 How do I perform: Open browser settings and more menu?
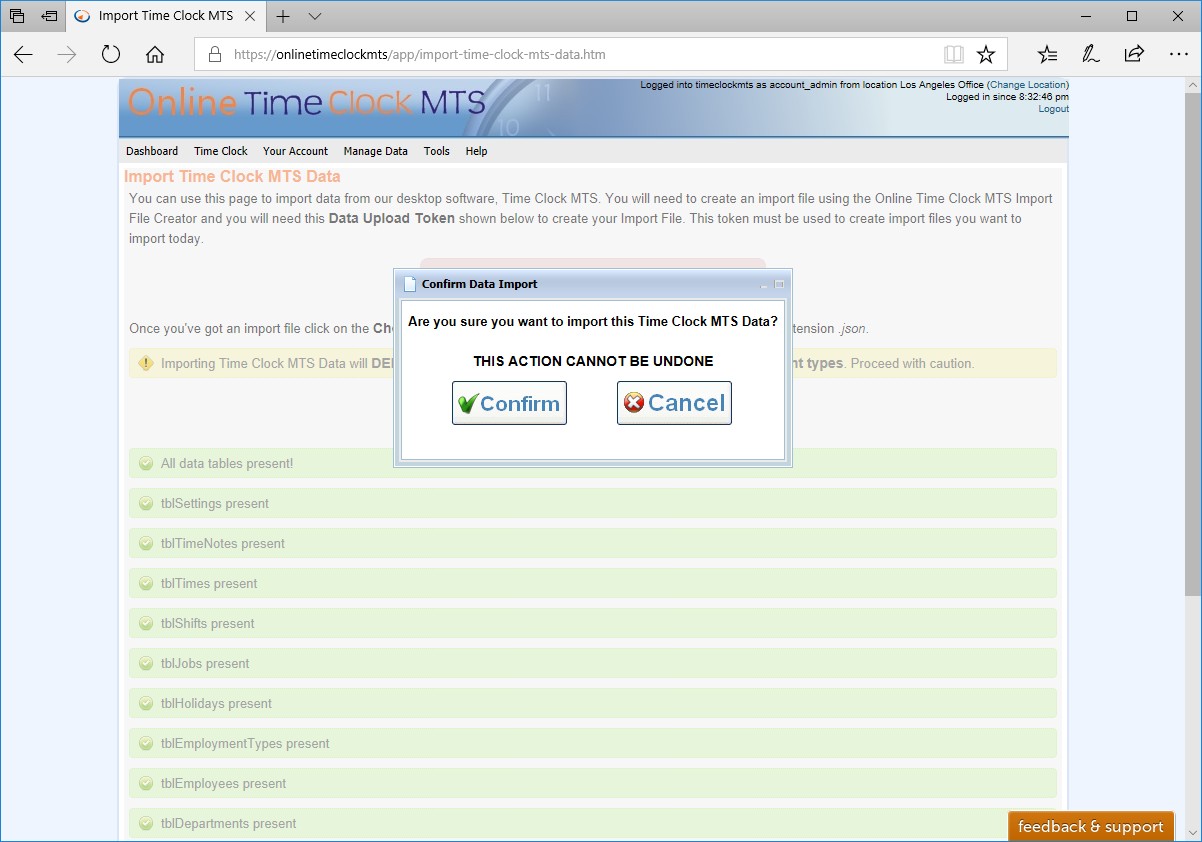pyautogui.click(x=1178, y=55)
